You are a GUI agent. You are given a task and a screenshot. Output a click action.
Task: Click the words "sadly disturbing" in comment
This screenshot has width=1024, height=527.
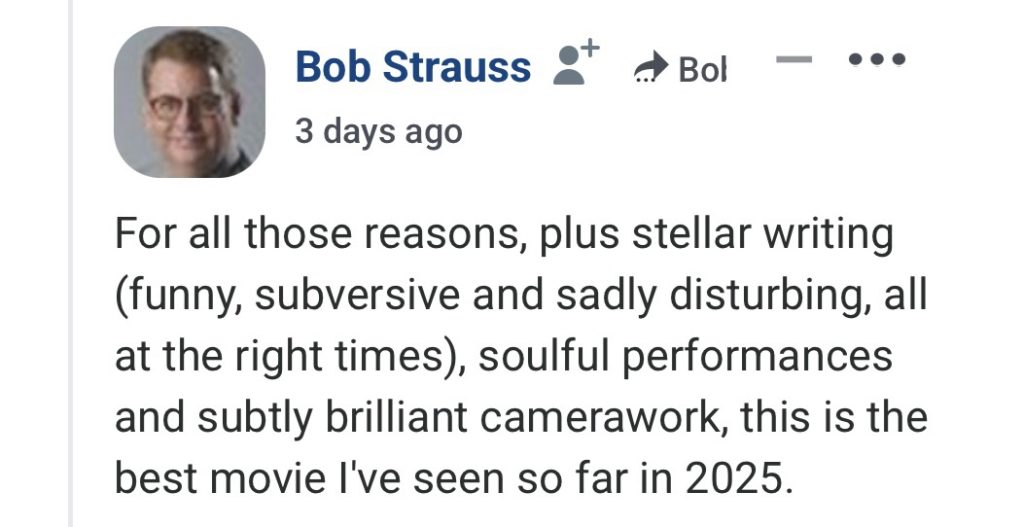[x=688, y=297]
